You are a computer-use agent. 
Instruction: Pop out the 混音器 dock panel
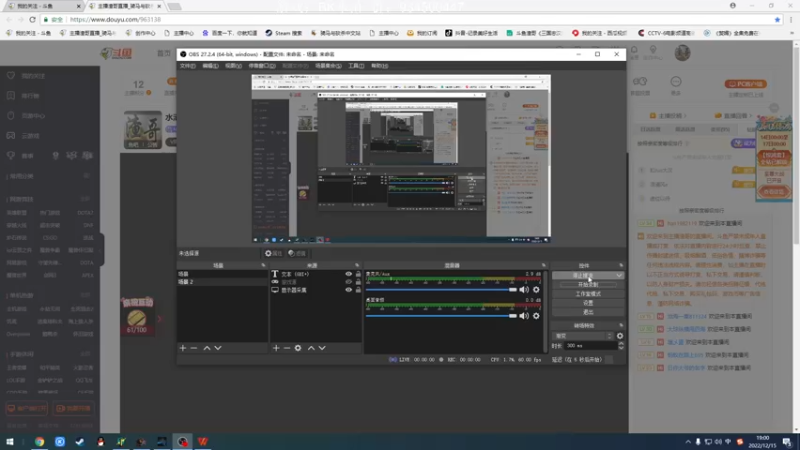point(543,265)
